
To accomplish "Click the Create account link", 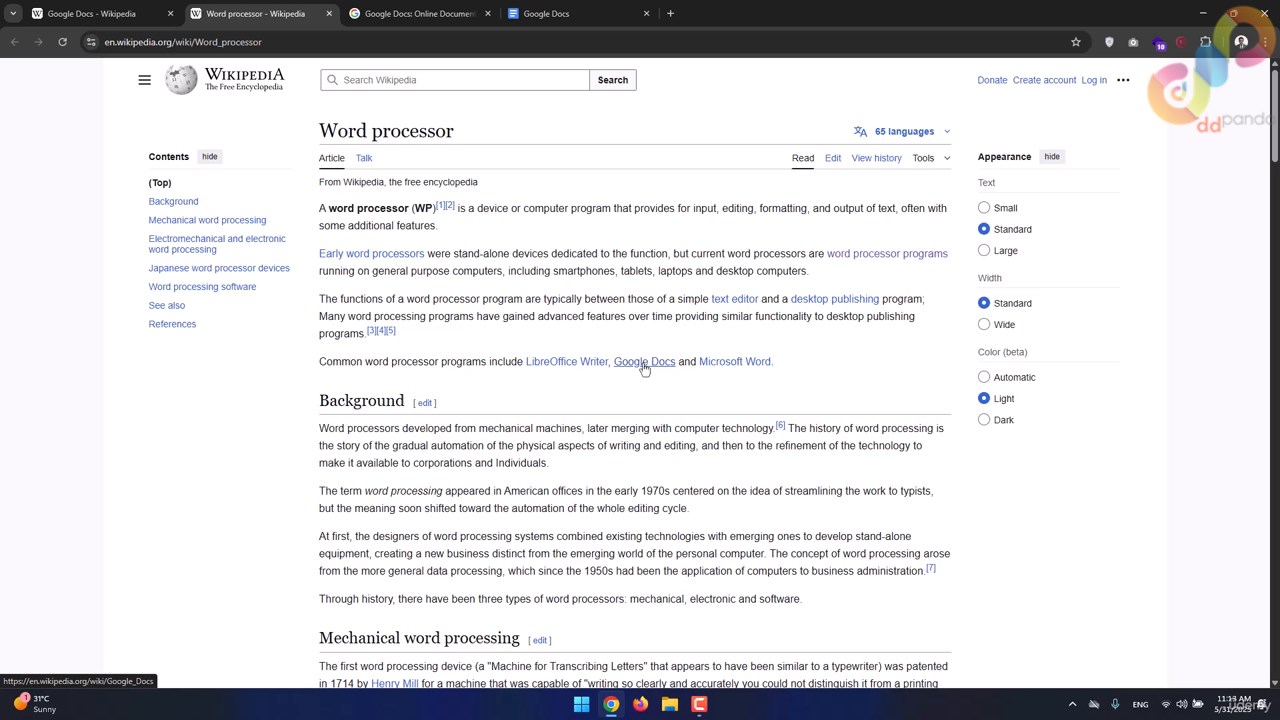I will click(1044, 80).
